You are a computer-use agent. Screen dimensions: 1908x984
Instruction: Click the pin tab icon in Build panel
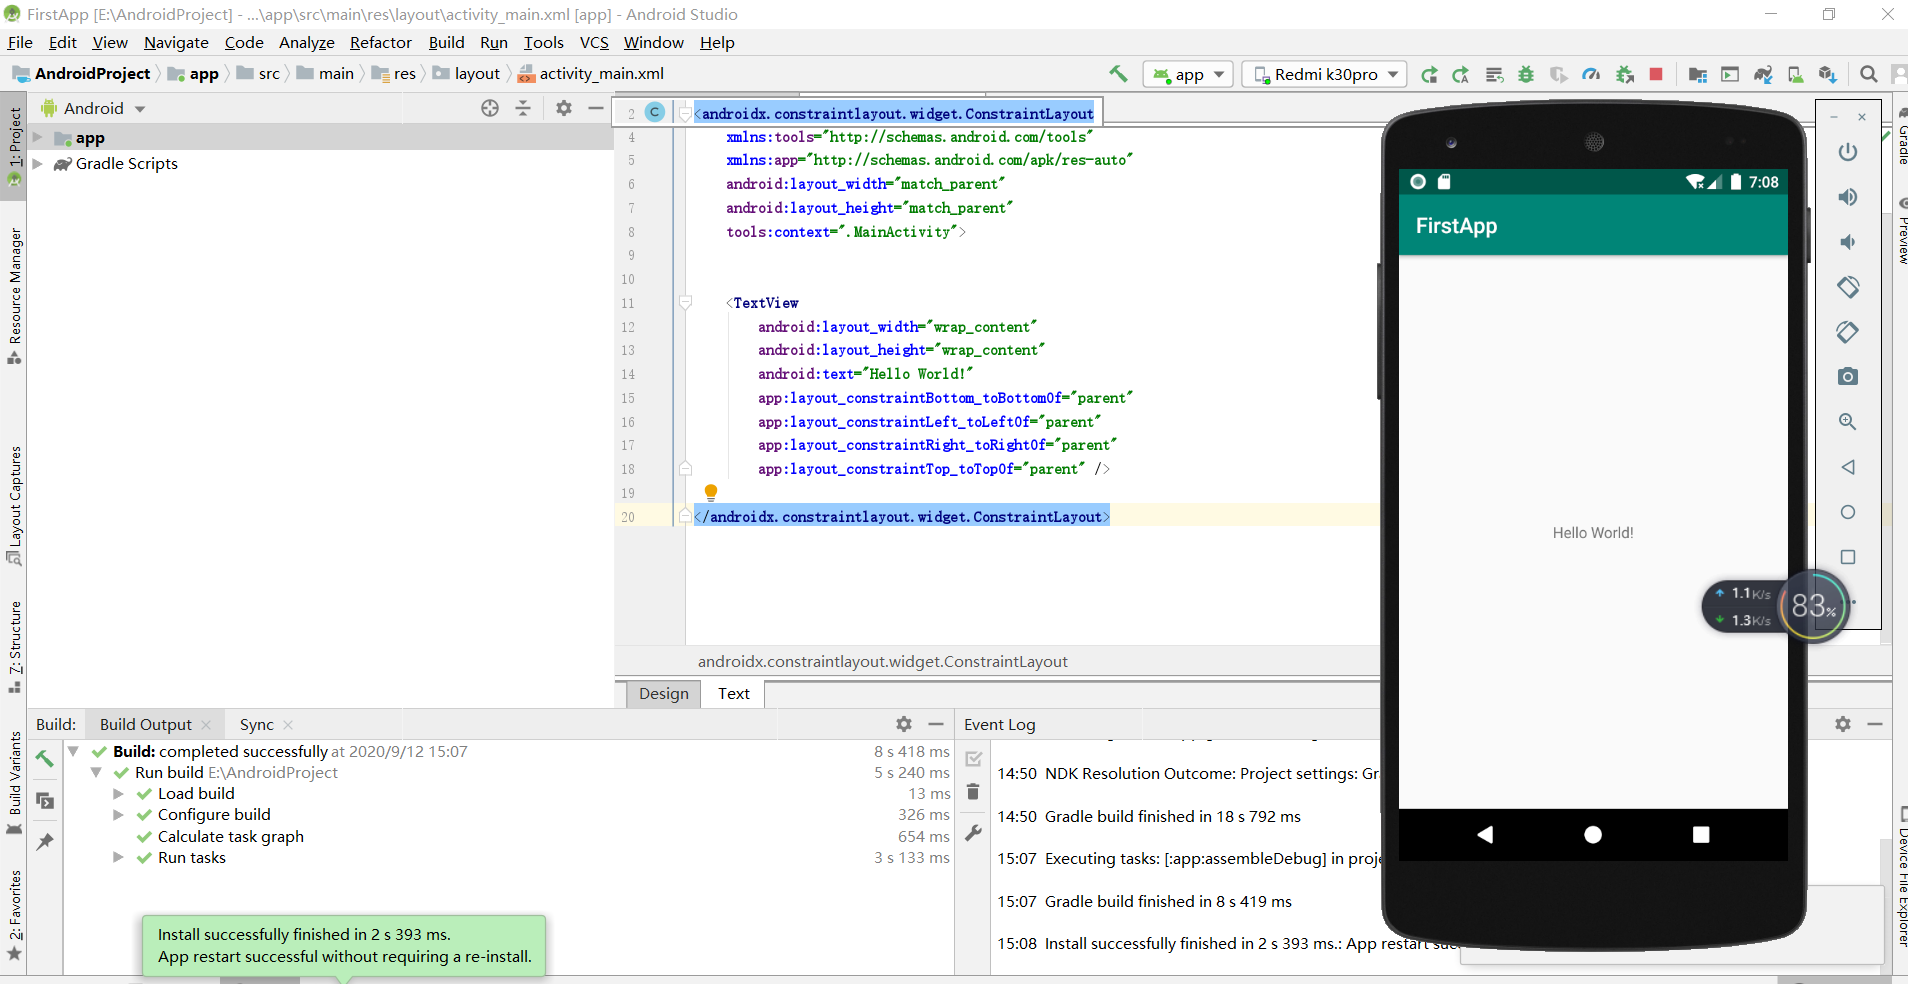coord(45,842)
